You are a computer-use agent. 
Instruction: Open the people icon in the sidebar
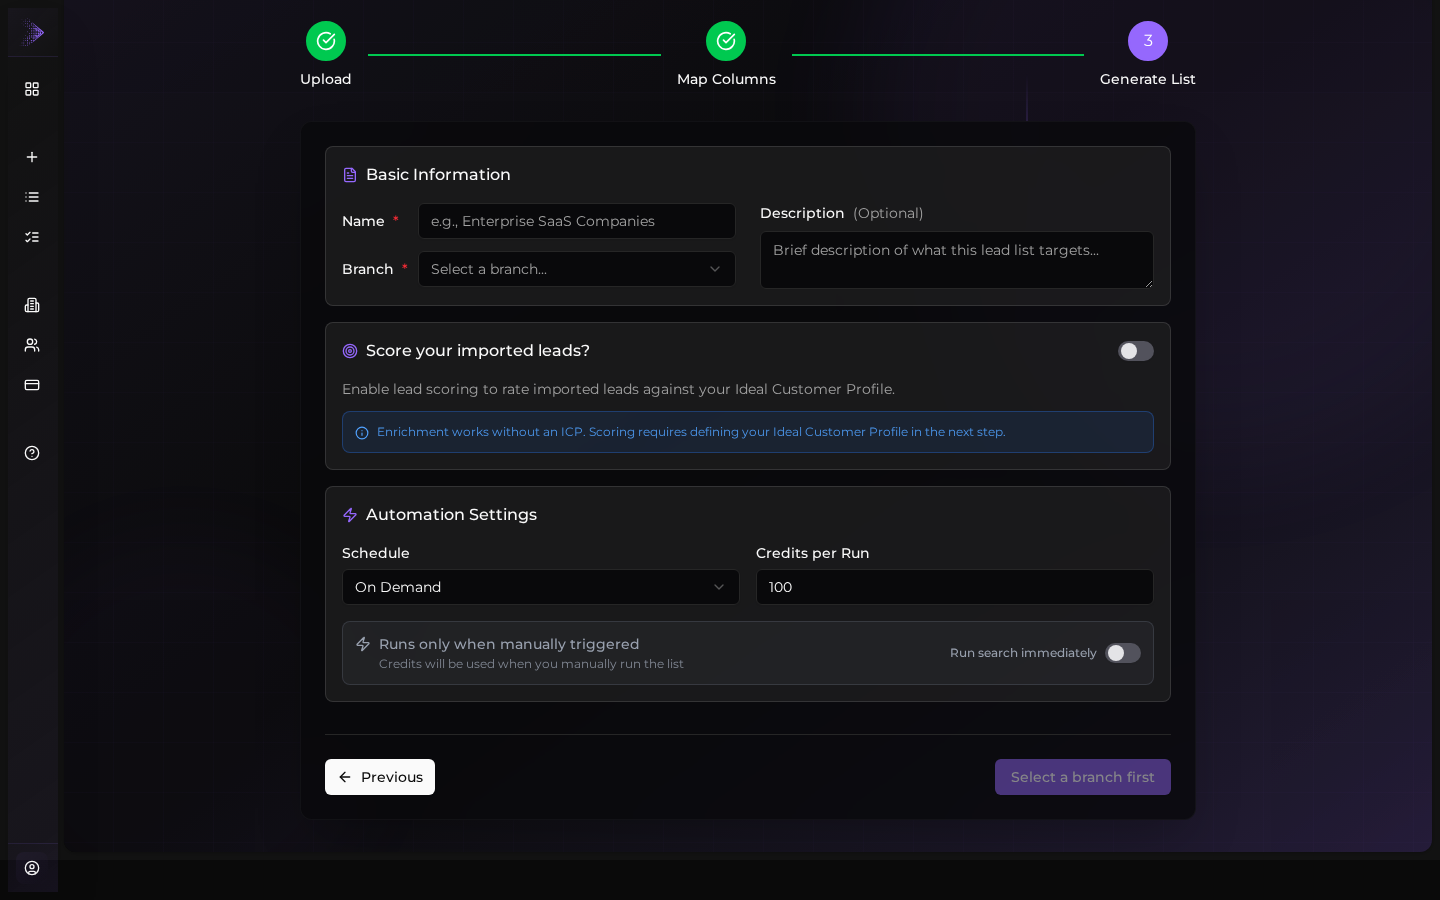coord(32,345)
